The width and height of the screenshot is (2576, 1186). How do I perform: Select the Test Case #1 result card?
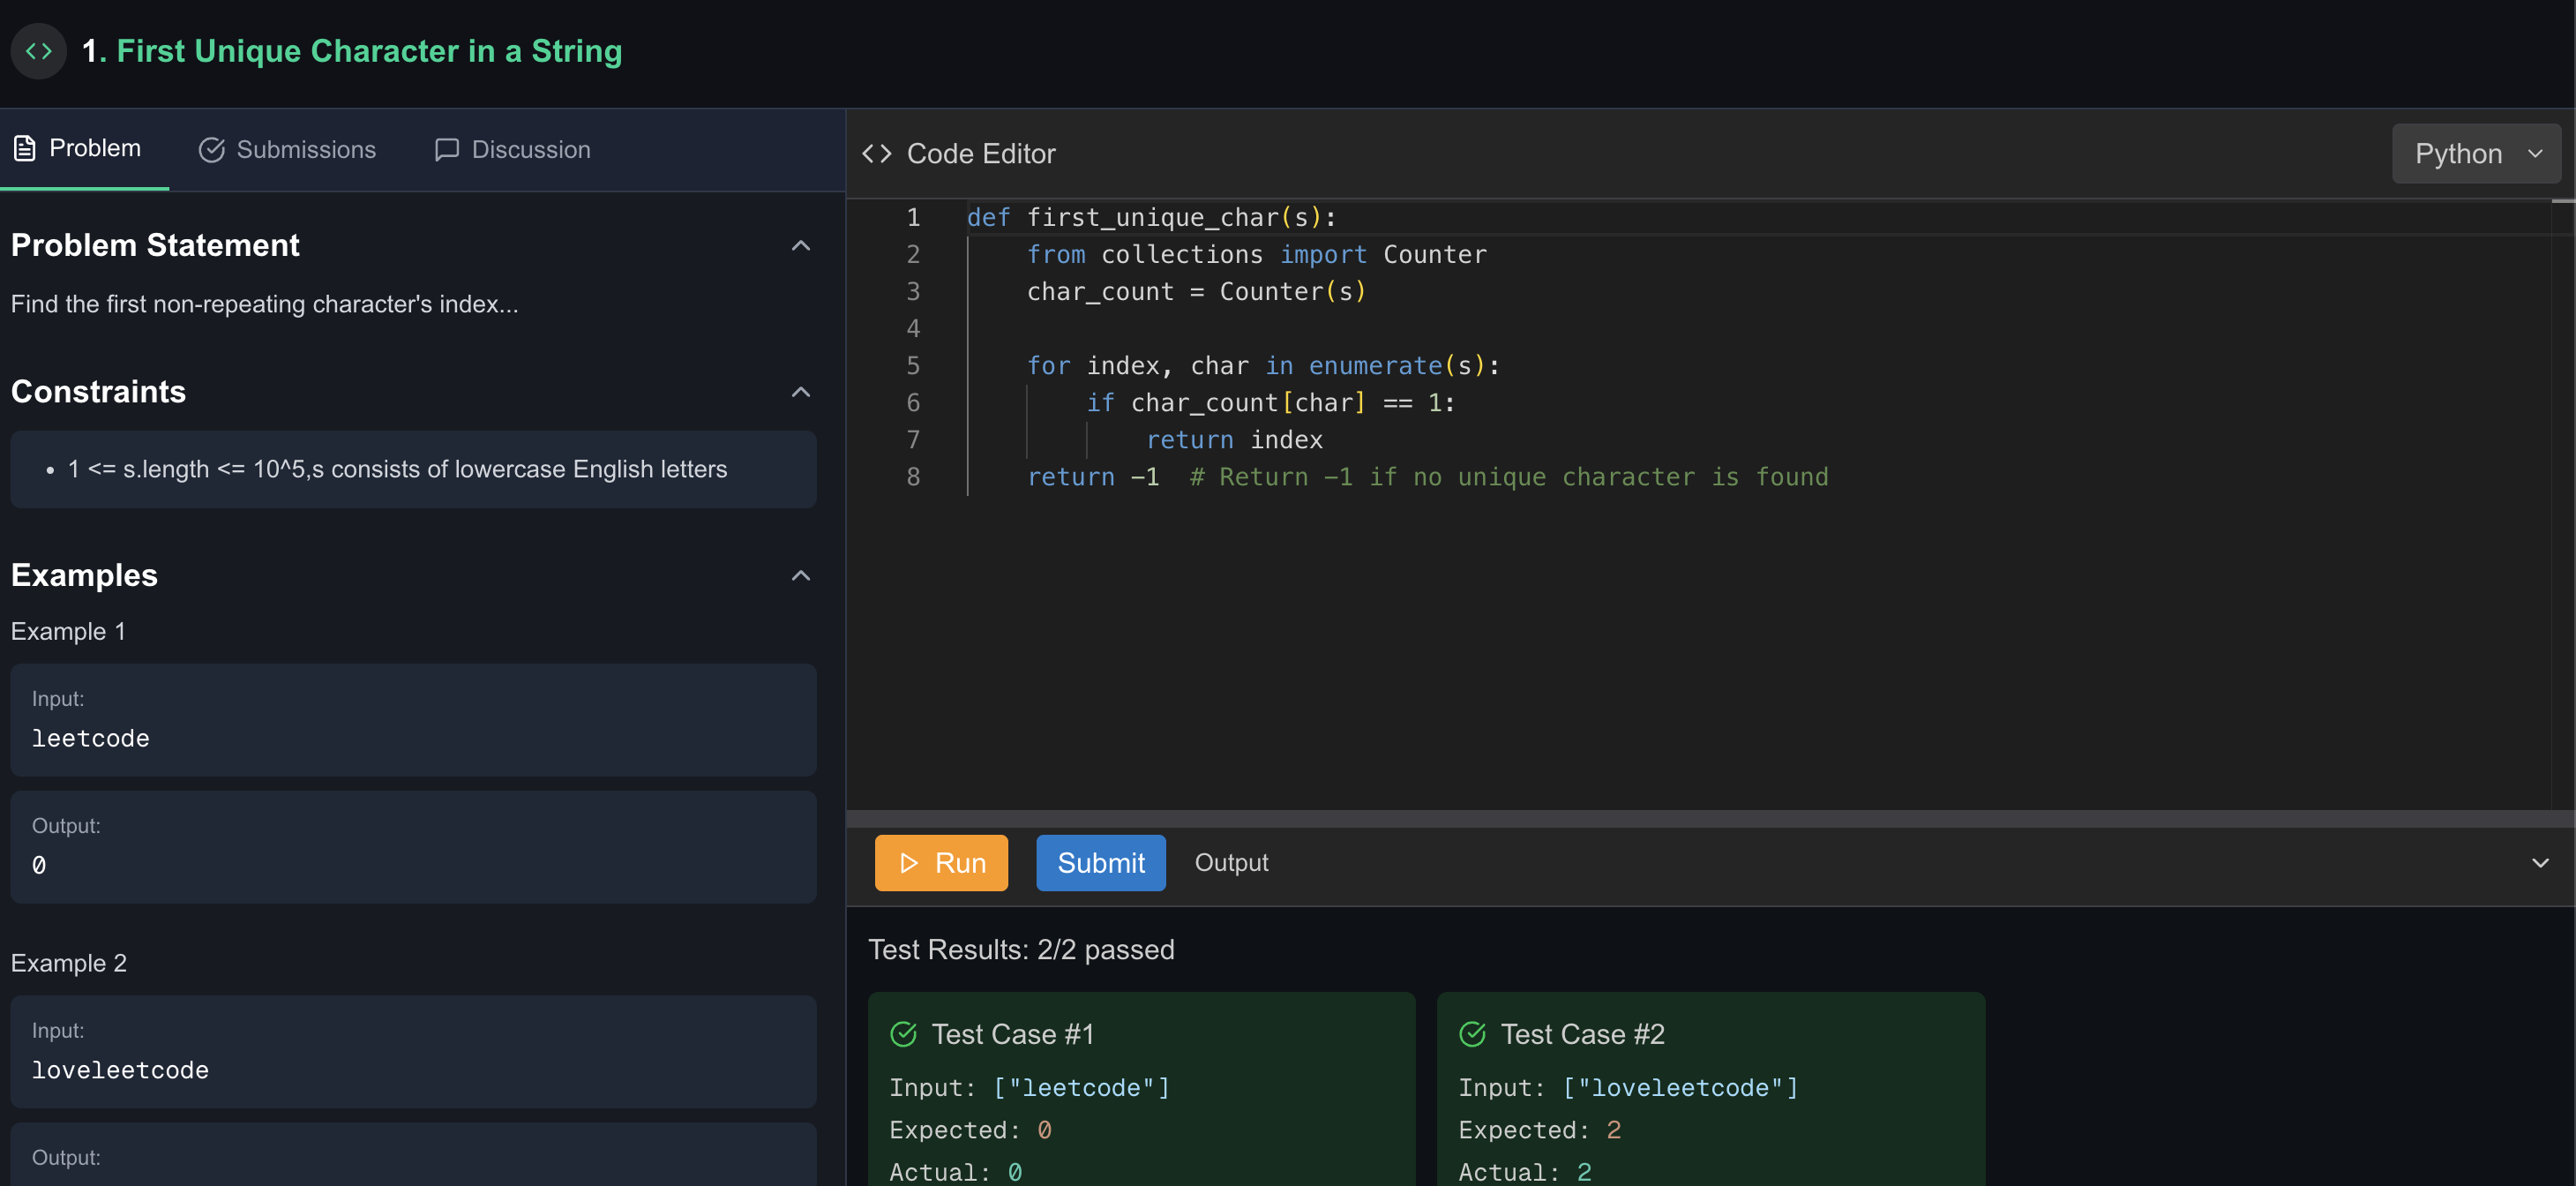[1142, 1089]
